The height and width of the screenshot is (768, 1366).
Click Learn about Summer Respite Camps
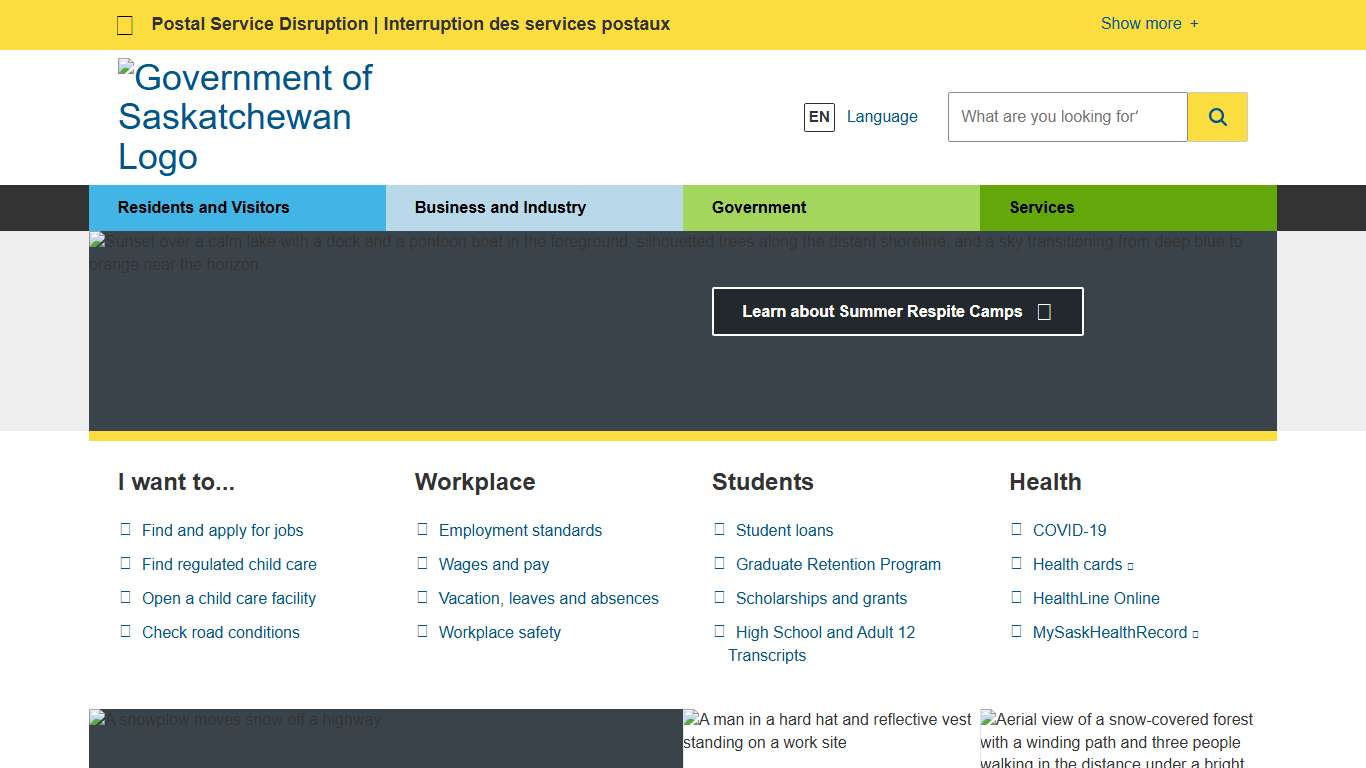click(x=881, y=311)
